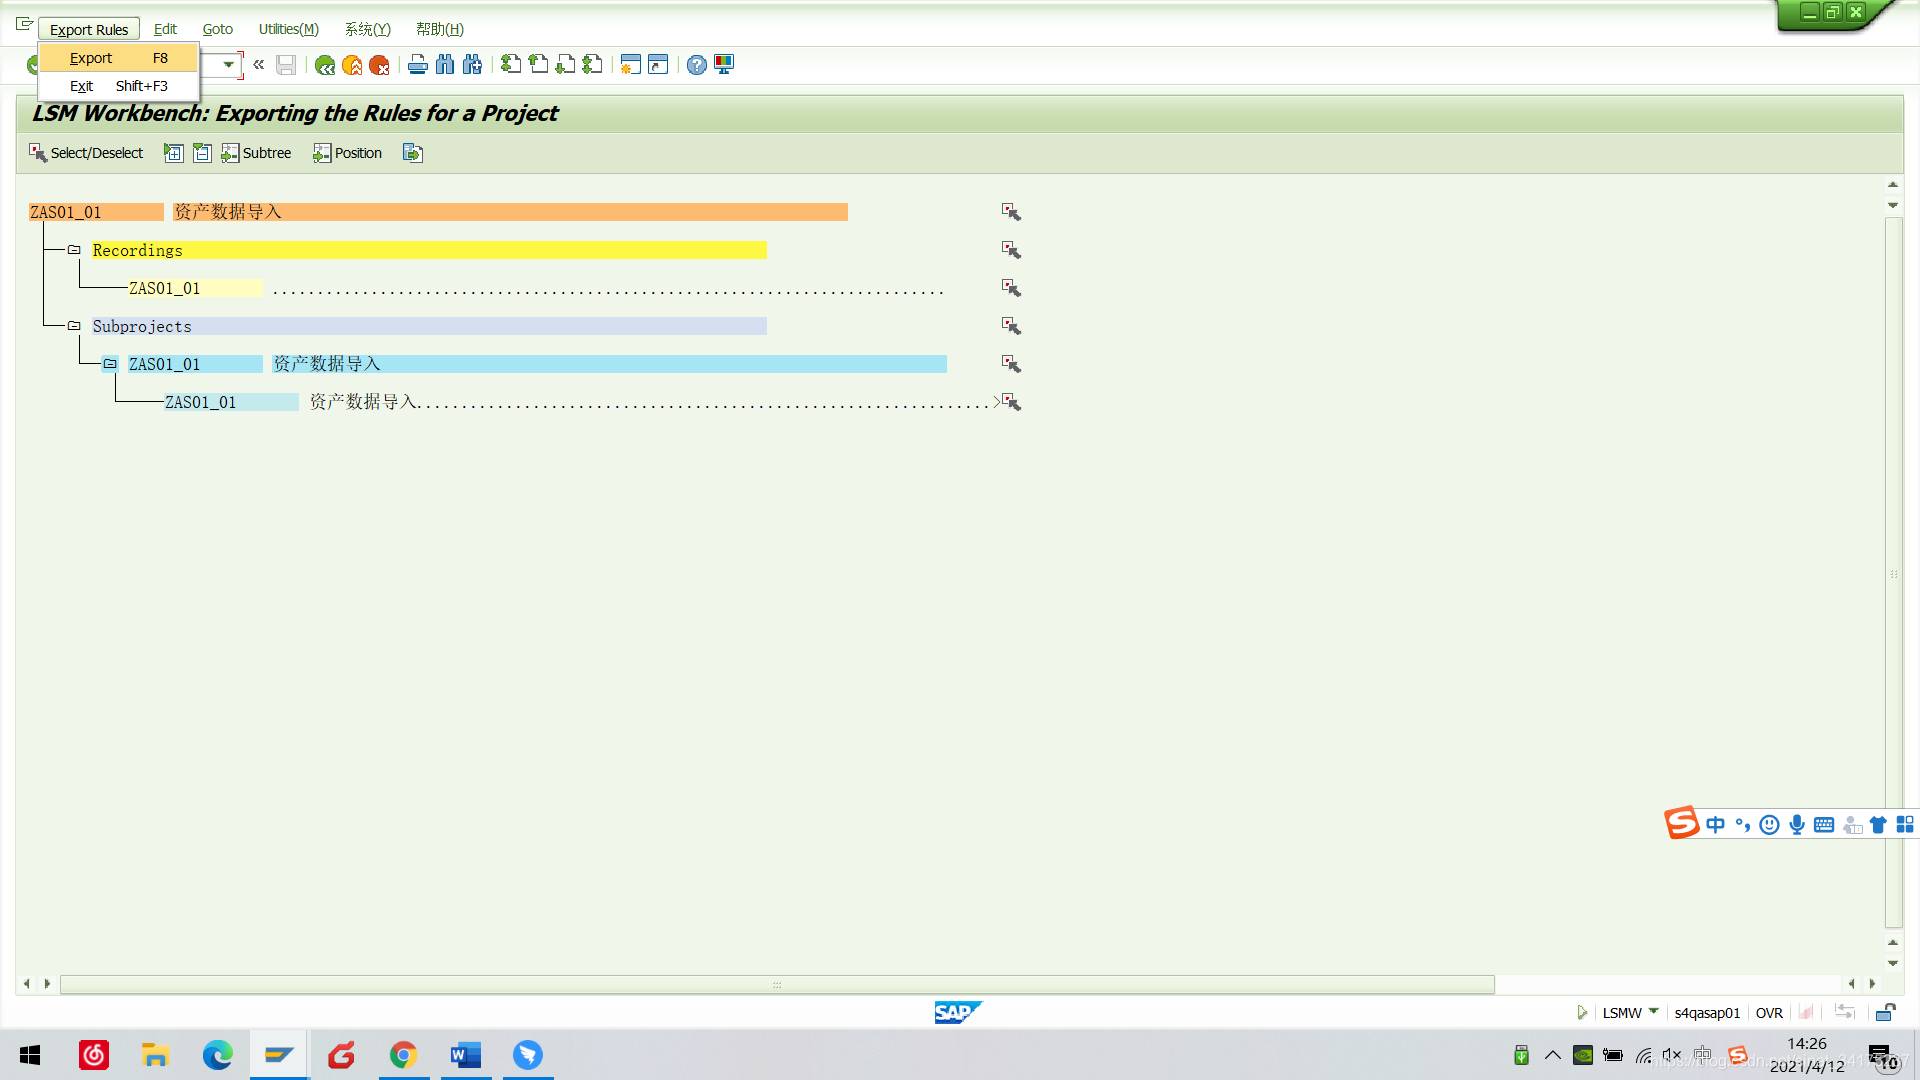Toggle selection icon on the Recordings row
The height and width of the screenshot is (1080, 1920).
[1011, 250]
